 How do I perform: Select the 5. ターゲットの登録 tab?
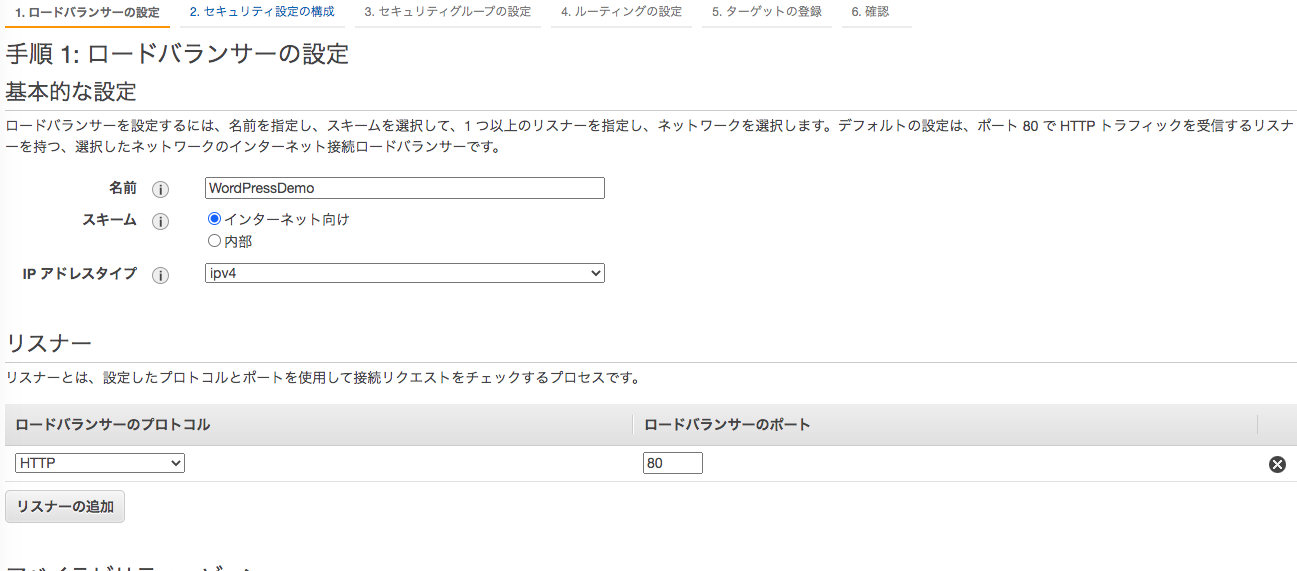click(767, 12)
